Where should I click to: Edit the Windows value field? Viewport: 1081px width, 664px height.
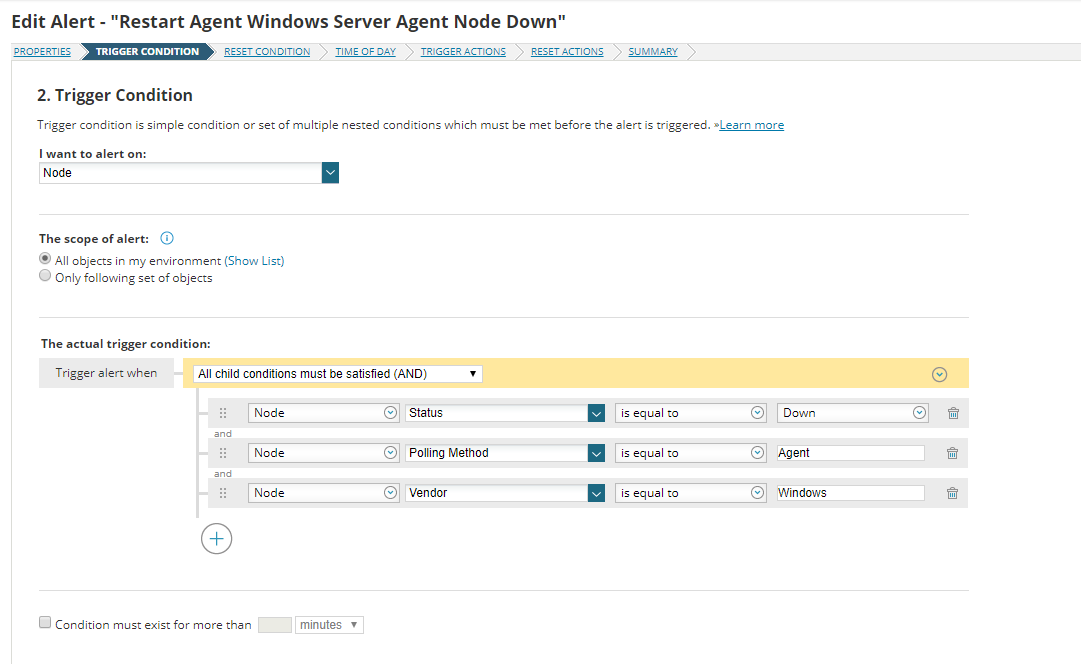click(x=851, y=493)
